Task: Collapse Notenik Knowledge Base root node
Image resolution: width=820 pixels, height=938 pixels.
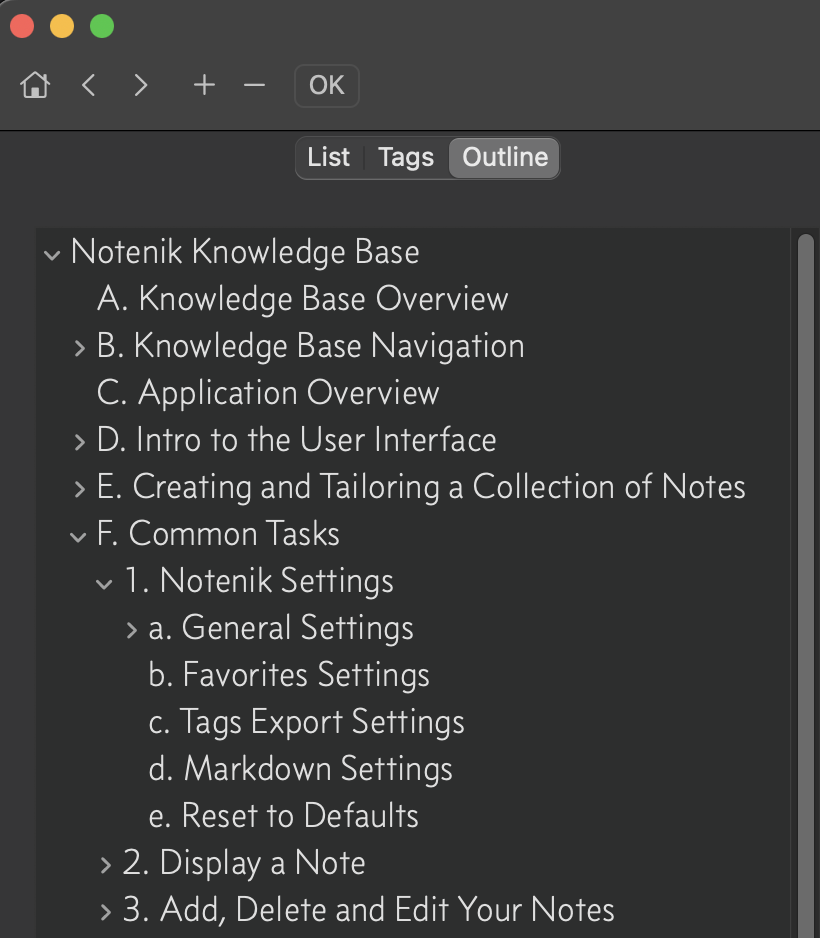Action: [x=52, y=255]
